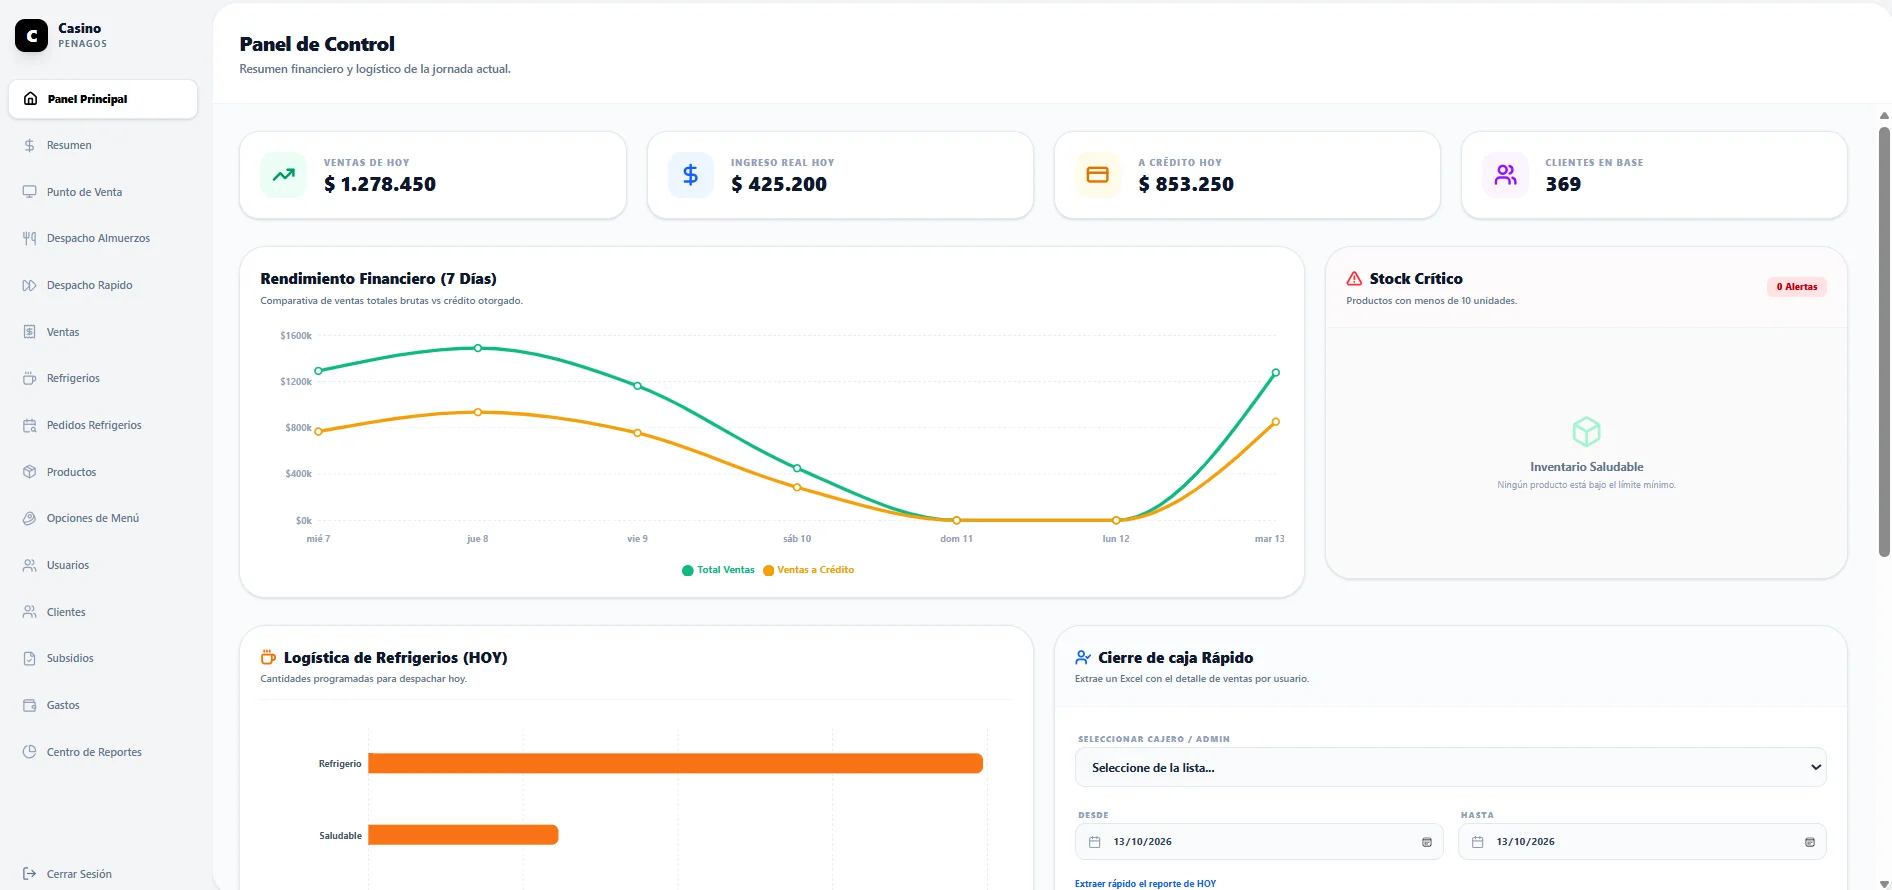Image resolution: width=1892 pixels, height=890 pixels.
Task: Click the Ingreso Real dollar icon
Action: click(690, 174)
